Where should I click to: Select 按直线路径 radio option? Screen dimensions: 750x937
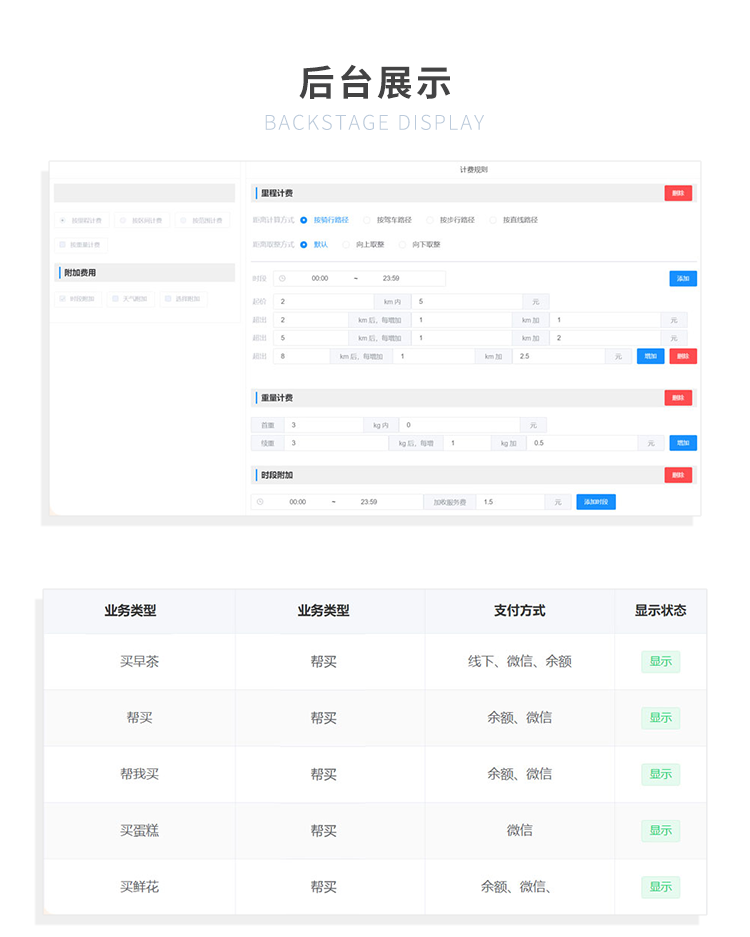tap(493, 220)
